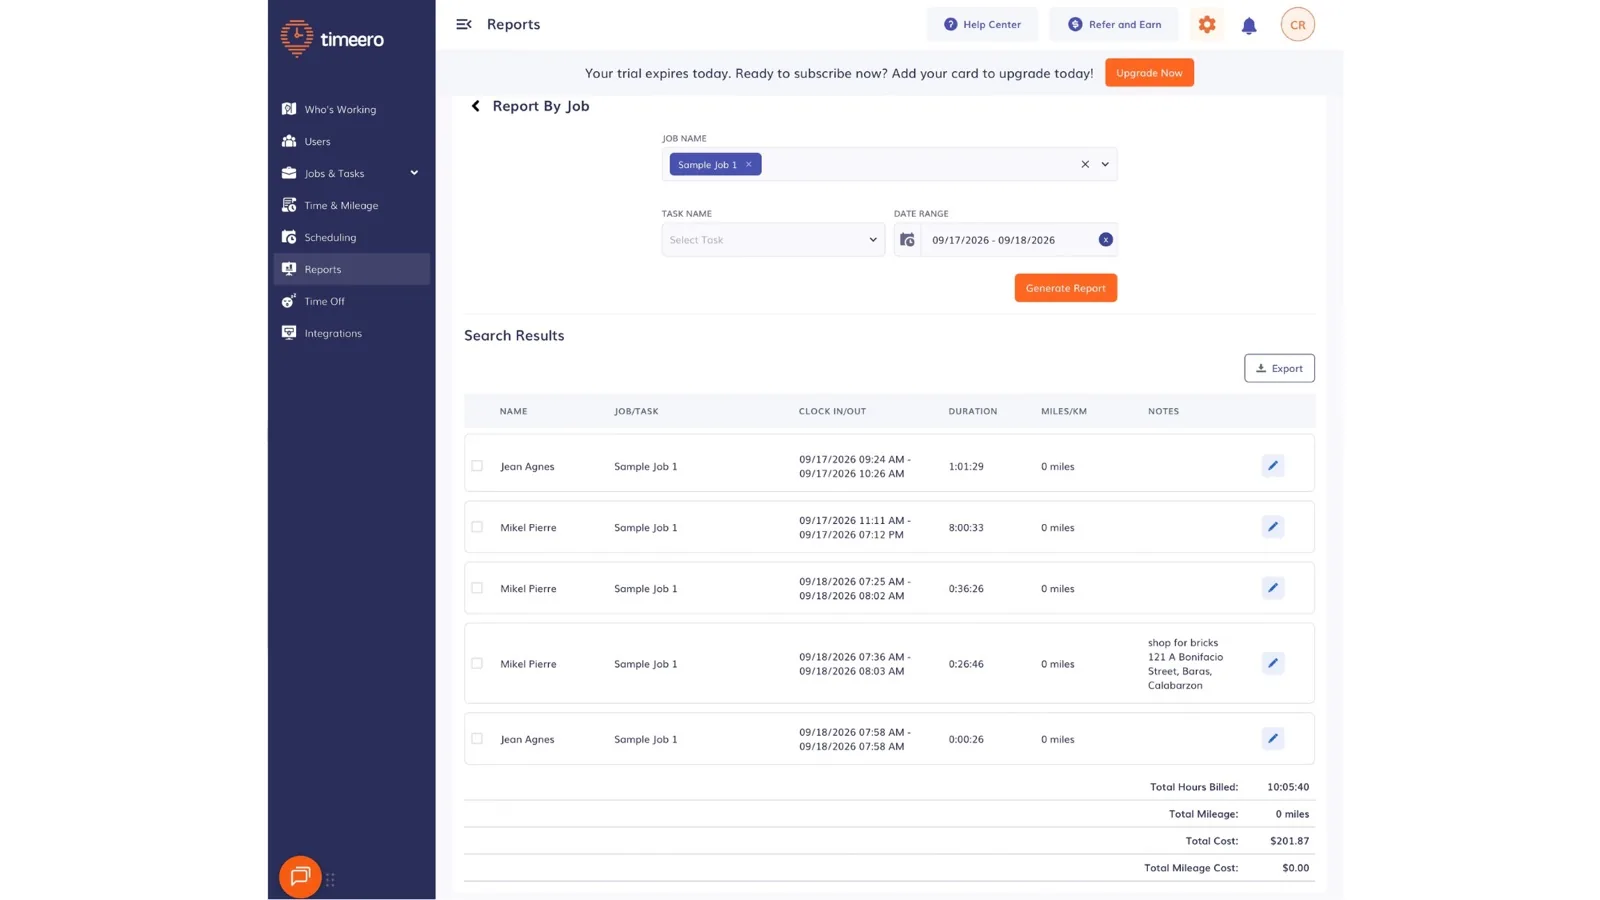Select Jean Agnes 1:01:29 row checkbox

click(477, 466)
